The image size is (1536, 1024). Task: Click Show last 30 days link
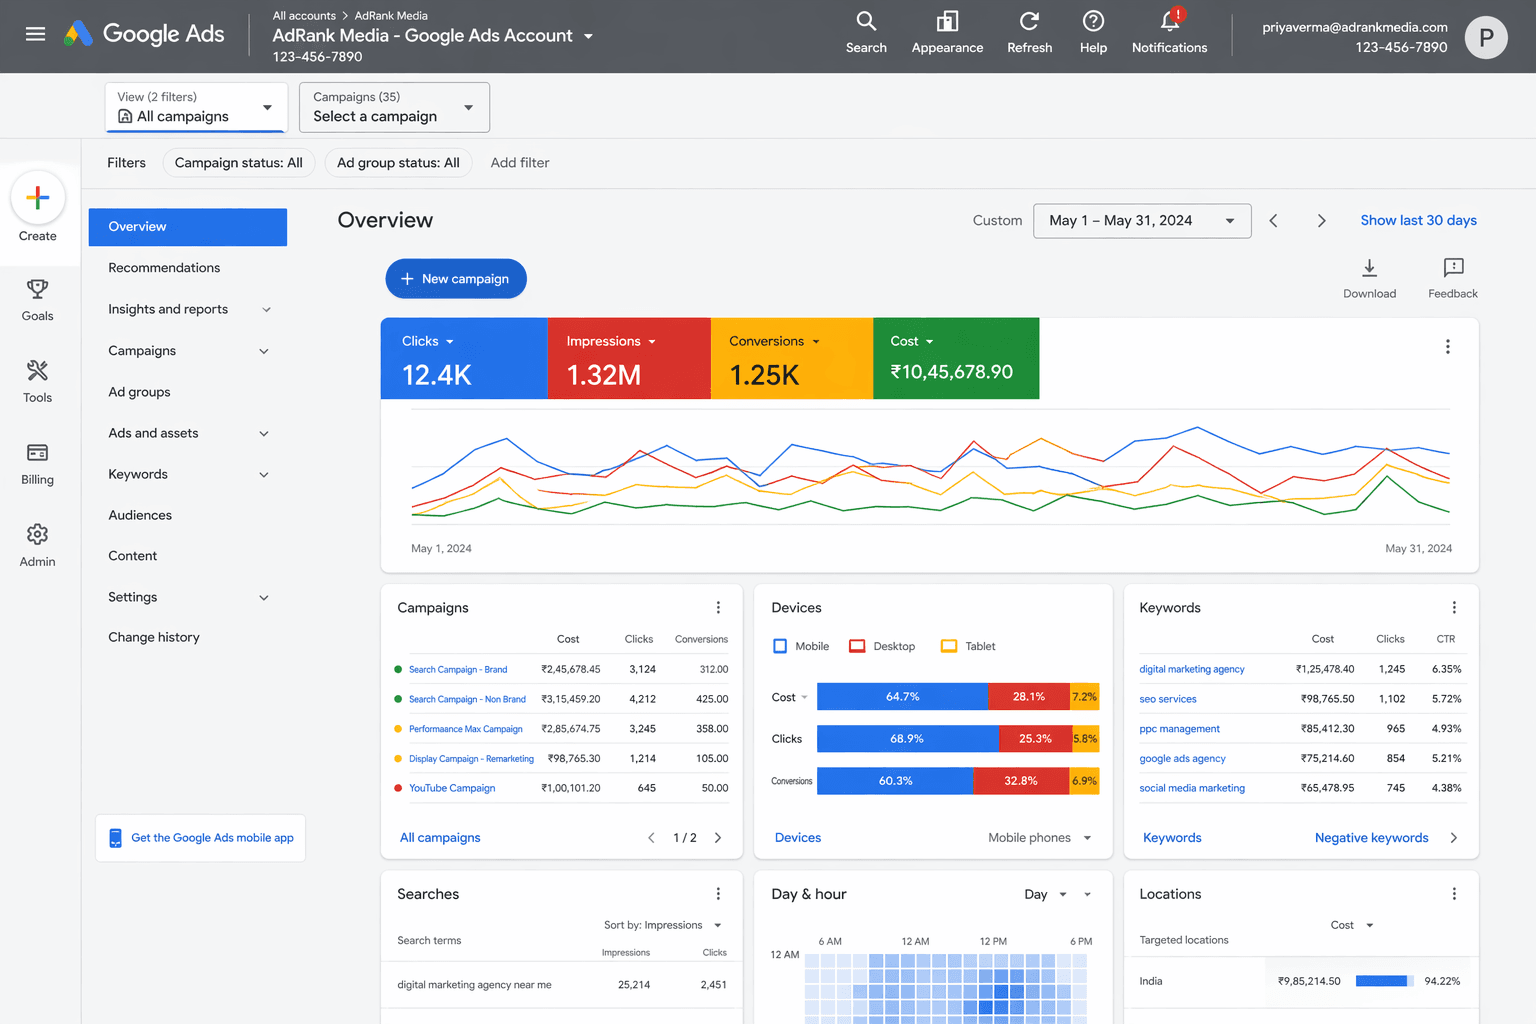pos(1418,221)
